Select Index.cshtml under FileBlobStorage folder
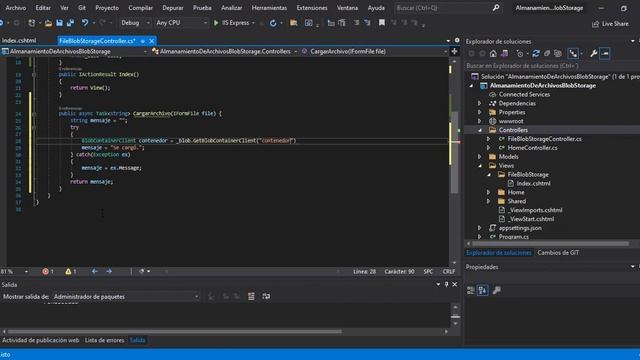 [533, 183]
